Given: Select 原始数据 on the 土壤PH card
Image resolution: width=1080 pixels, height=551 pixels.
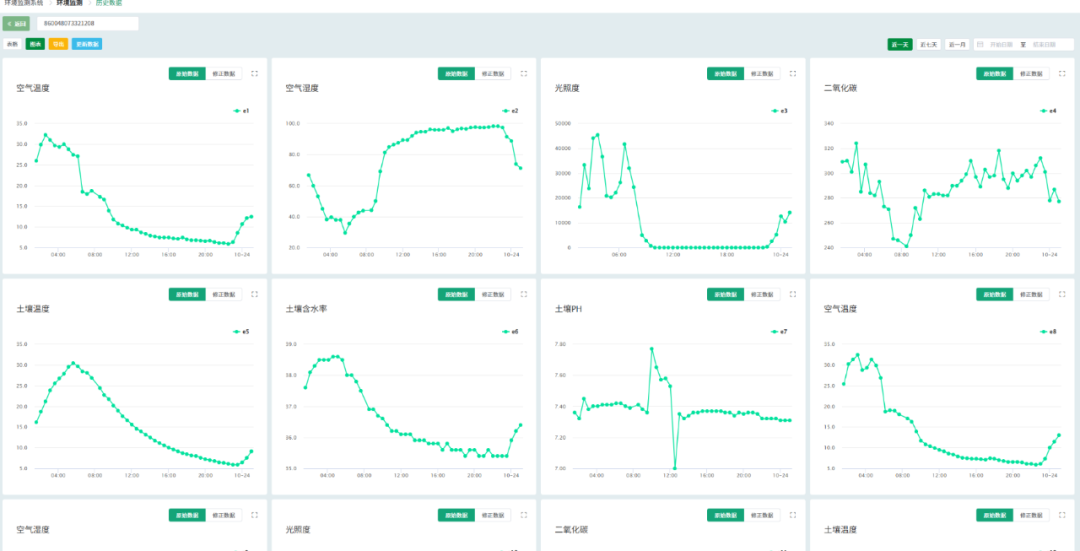Looking at the screenshot, I should pos(725,294).
